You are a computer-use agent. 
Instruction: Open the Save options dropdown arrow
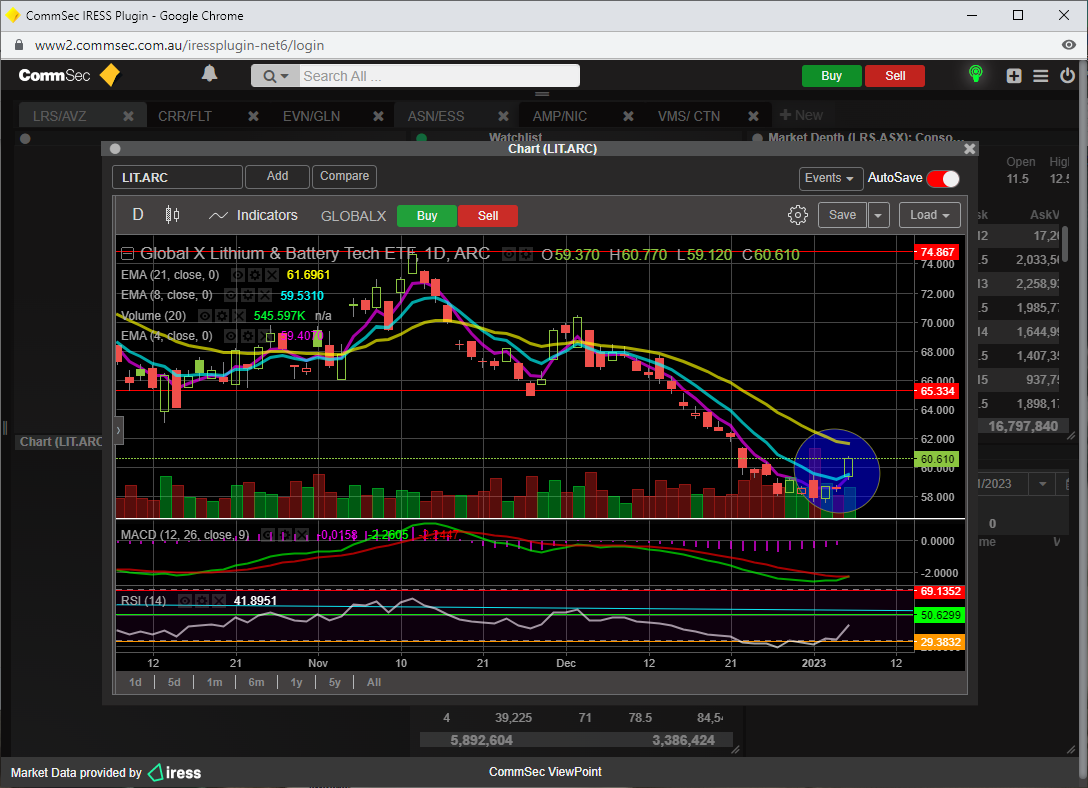(878, 215)
